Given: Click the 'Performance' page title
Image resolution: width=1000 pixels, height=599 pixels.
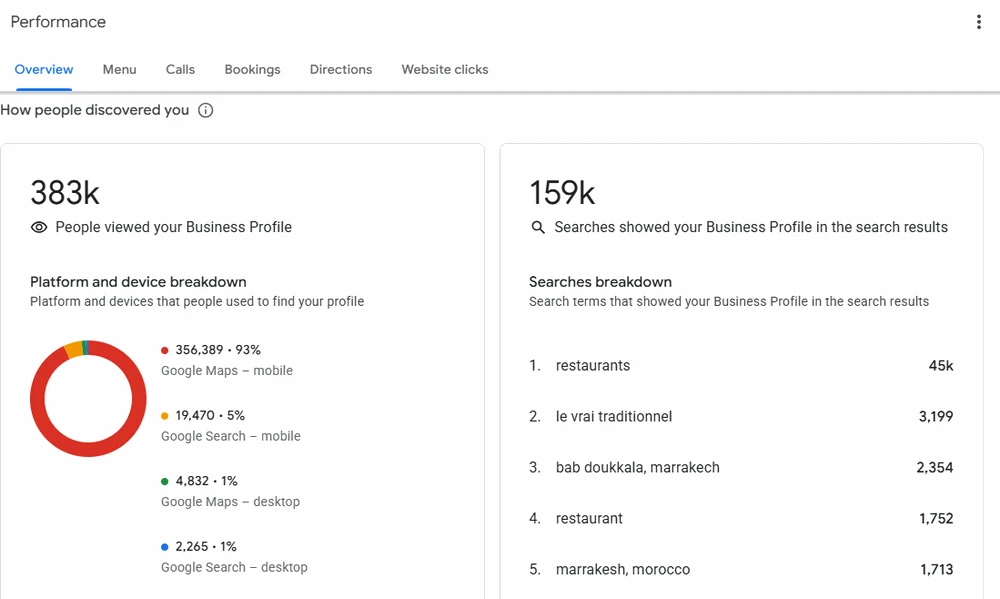Looking at the screenshot, I should coord(58,22).
